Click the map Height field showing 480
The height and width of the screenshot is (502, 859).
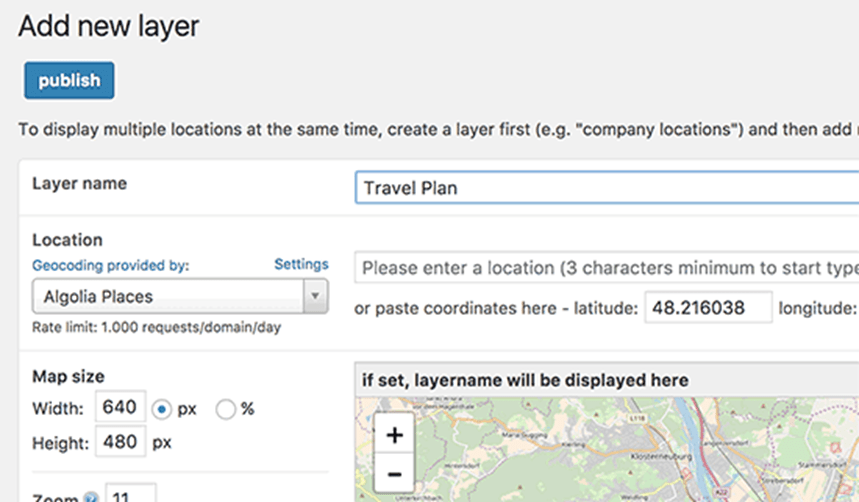pos(121,442)
